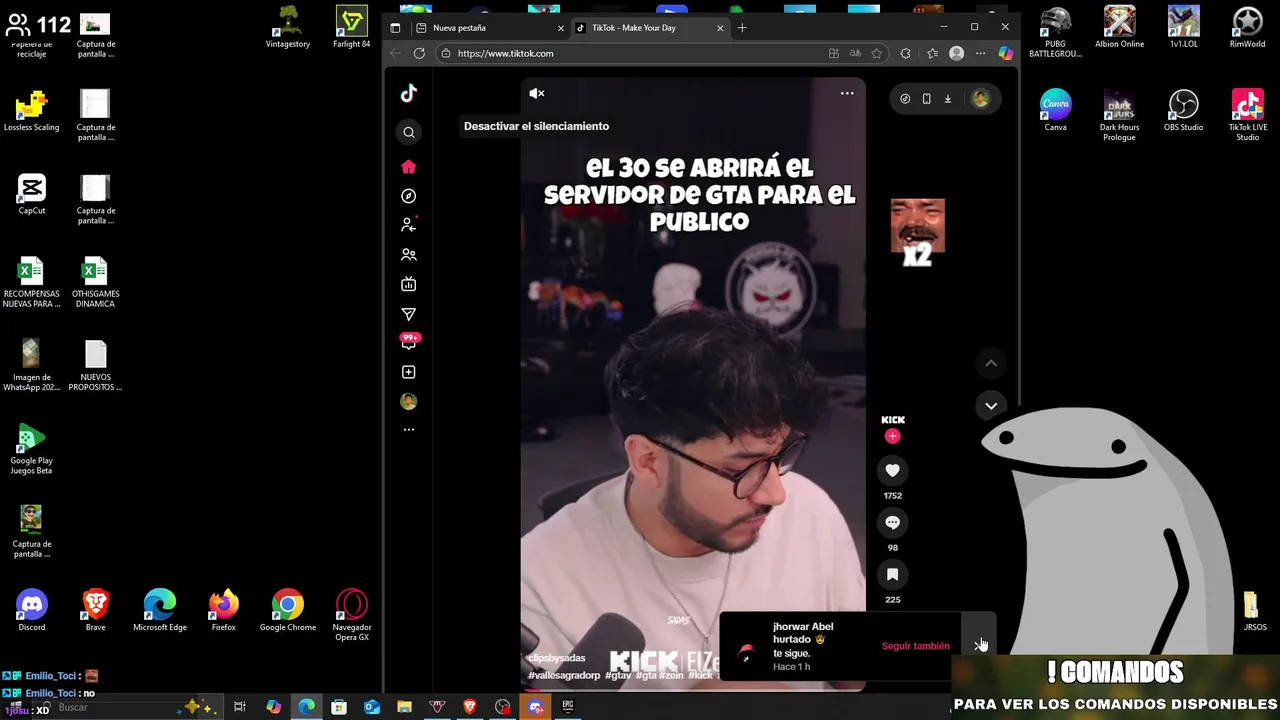This screenshot has width=1280, height=720.
Task: Like the video with heart icon
Action: point(893,470)
